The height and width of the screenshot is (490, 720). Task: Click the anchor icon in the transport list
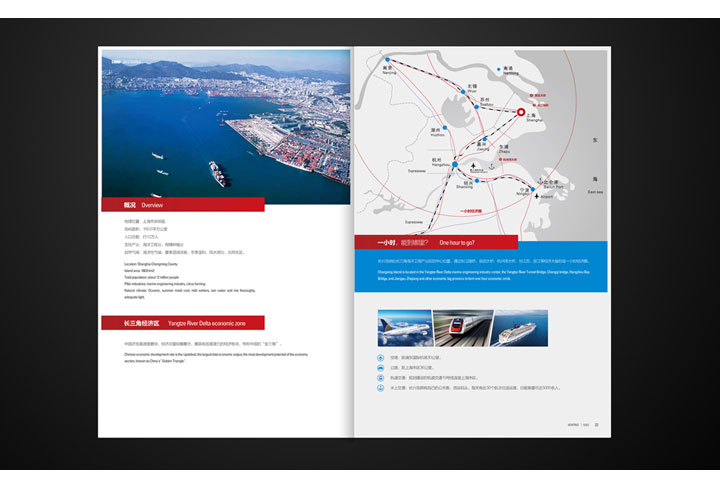tap(380, 388)
